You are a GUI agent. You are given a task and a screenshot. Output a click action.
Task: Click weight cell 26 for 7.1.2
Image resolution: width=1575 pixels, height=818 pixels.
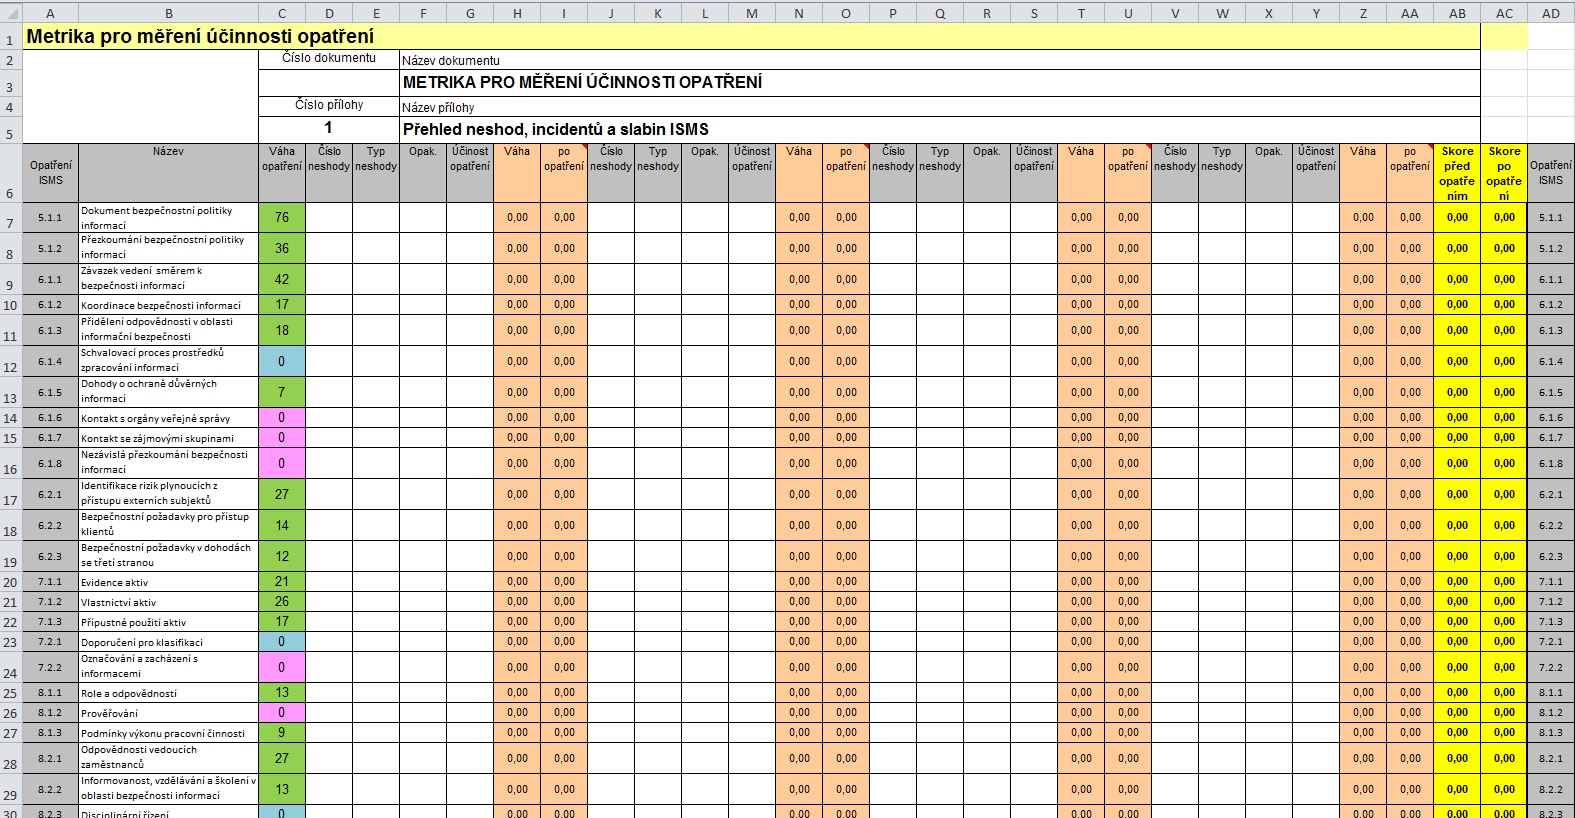click(x=282, y=602)
